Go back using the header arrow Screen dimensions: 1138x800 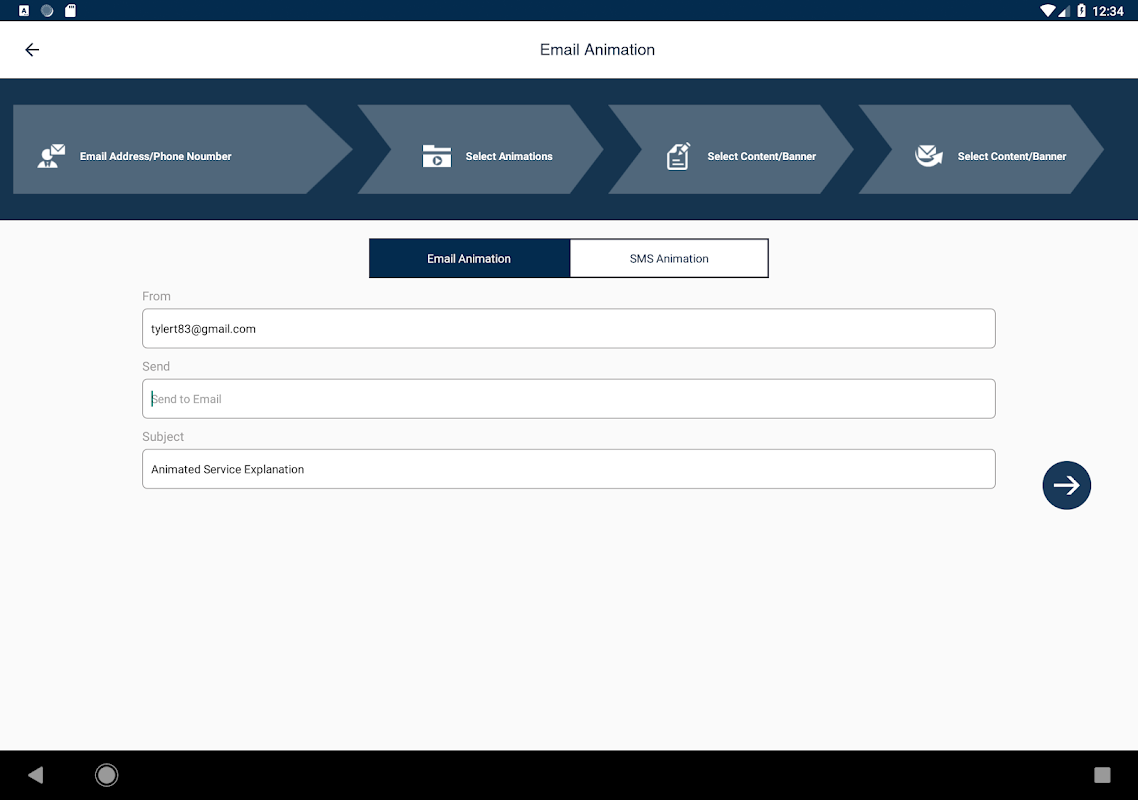(x=32, y=49)
